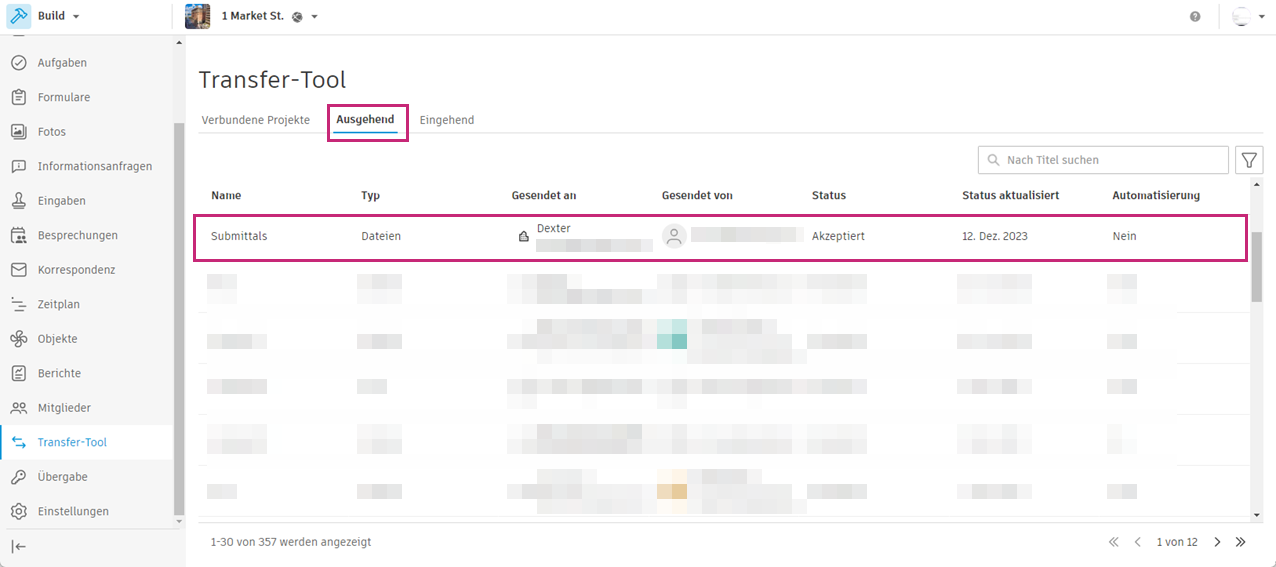Switch to the Eingehend tab

point(447,120)
